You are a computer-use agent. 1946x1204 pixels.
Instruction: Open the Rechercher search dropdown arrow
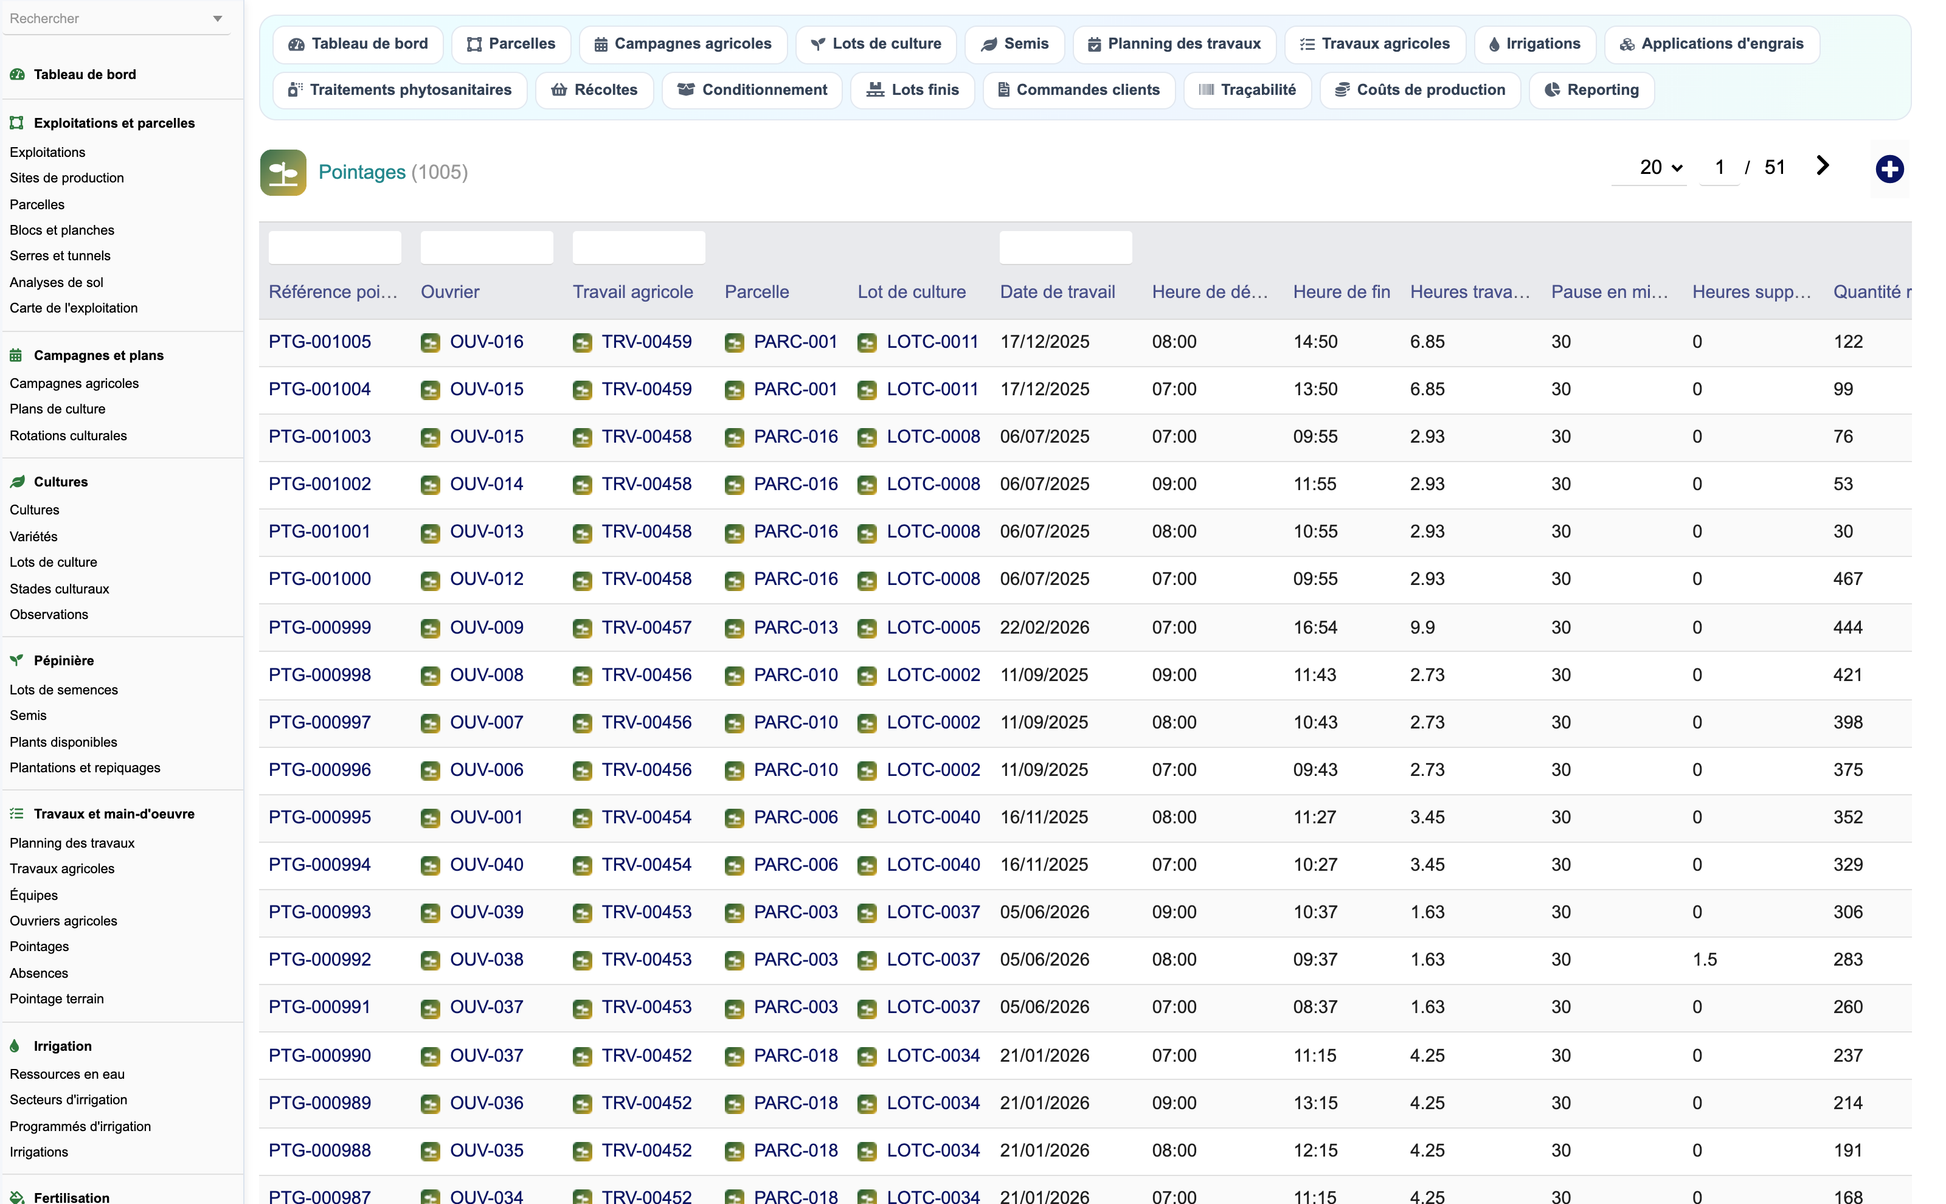pyautogui.click(x=217, y=19)
